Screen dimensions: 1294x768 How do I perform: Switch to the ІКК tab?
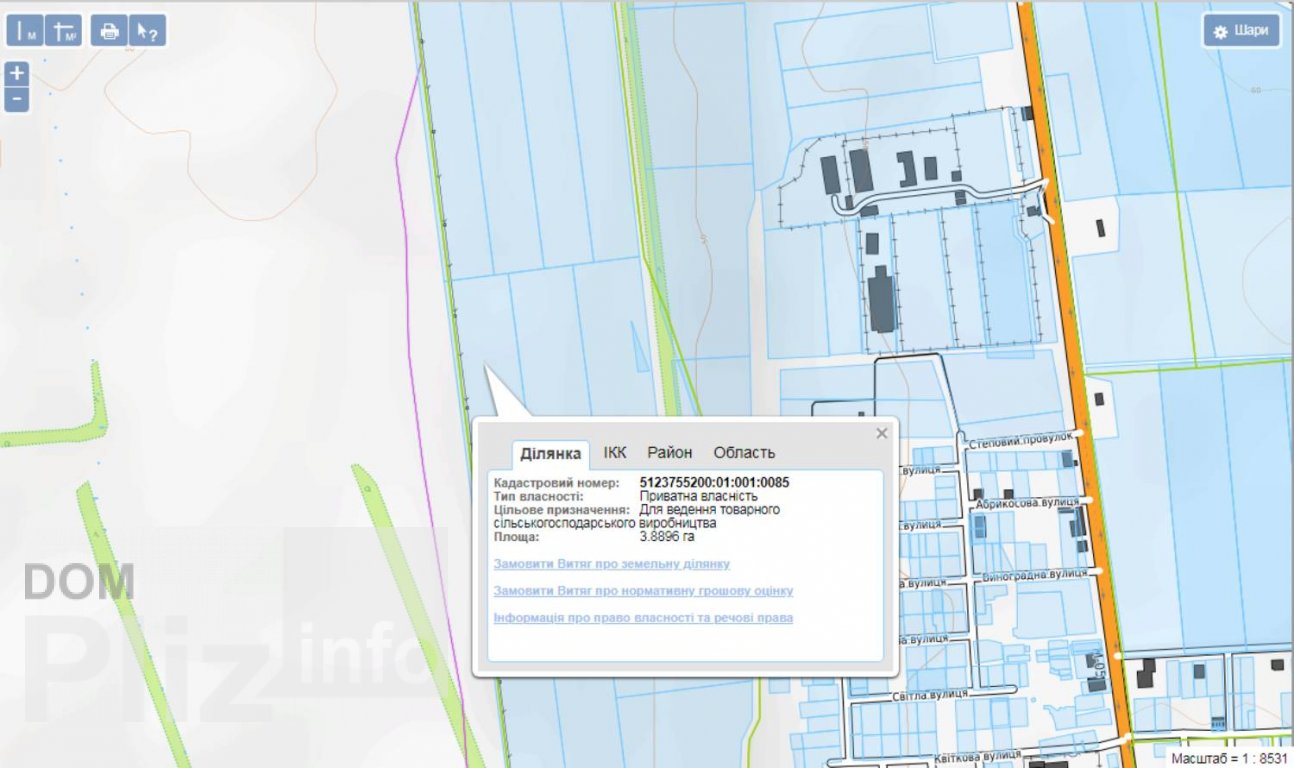pos(615,452)
